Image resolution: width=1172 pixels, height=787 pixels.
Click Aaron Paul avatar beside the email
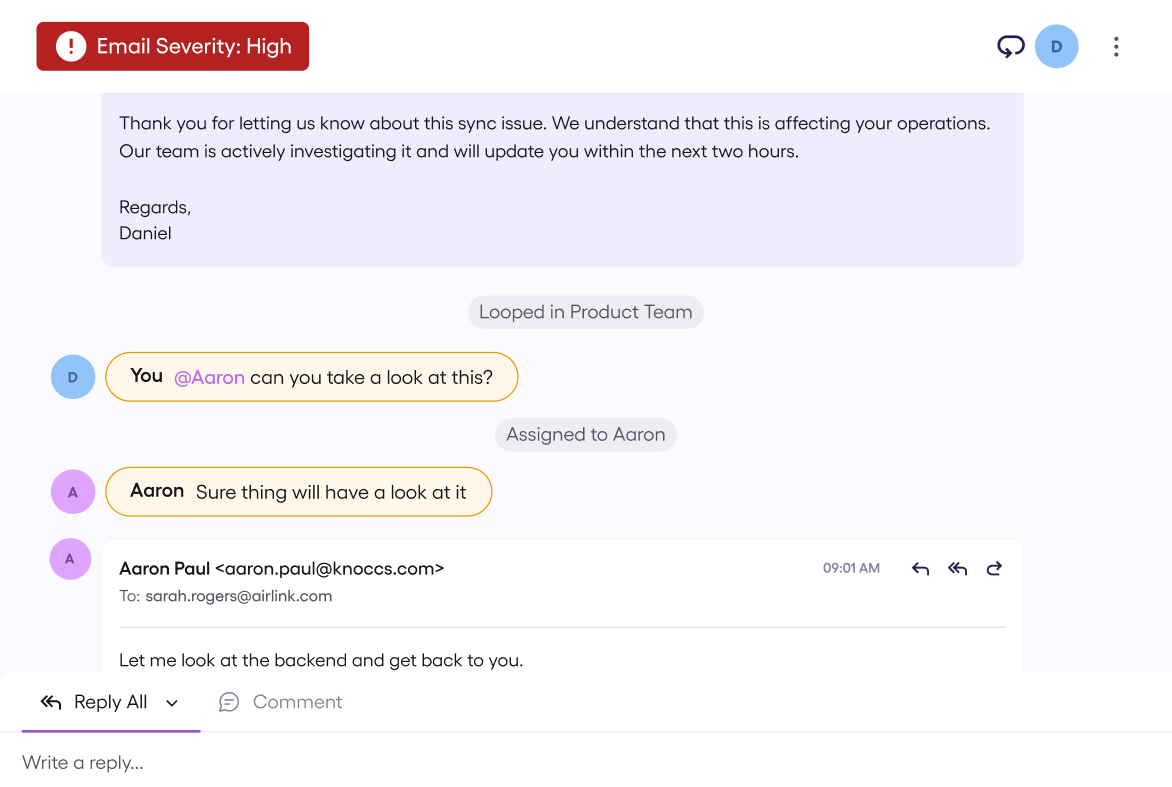(70, 559)
